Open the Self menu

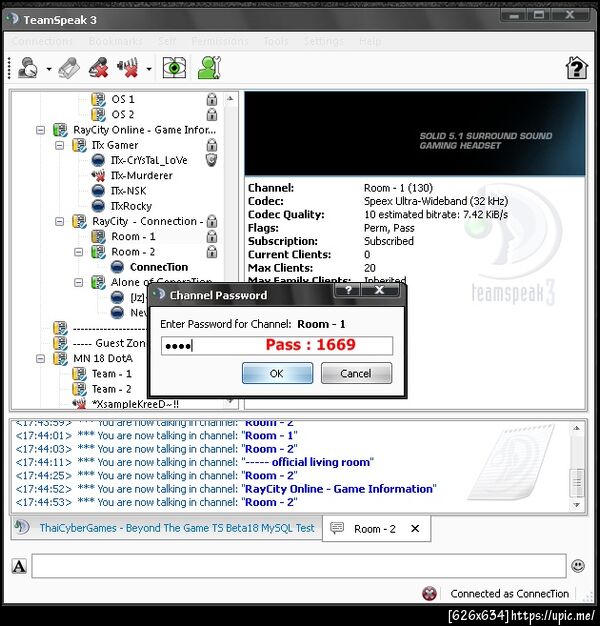[167, 41]
